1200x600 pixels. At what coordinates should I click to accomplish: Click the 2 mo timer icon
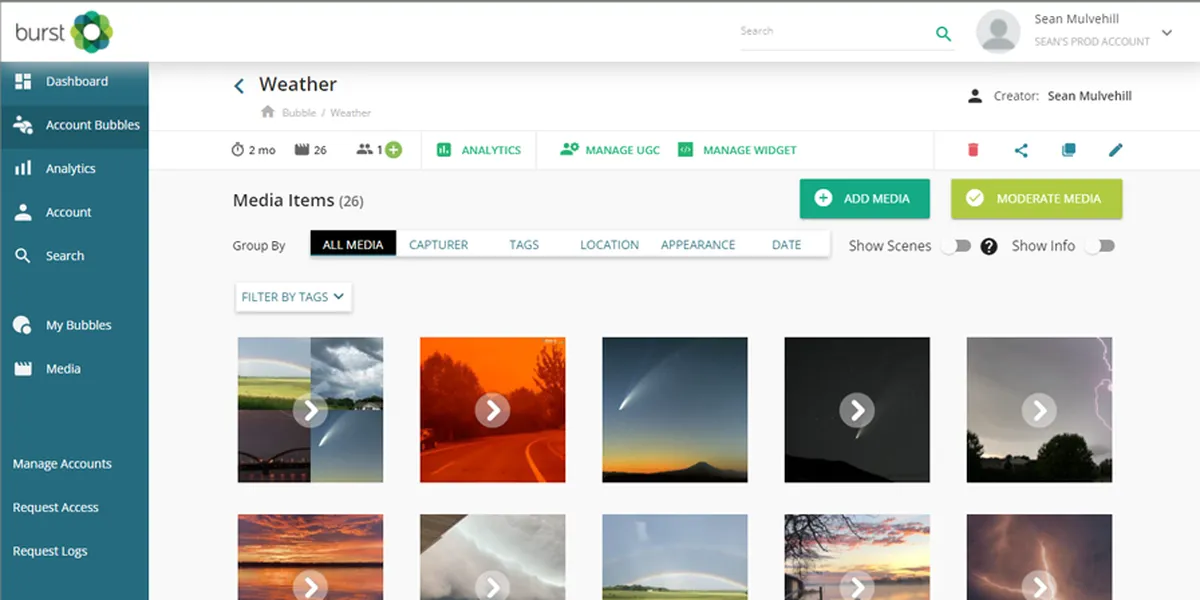click(238, 150)
